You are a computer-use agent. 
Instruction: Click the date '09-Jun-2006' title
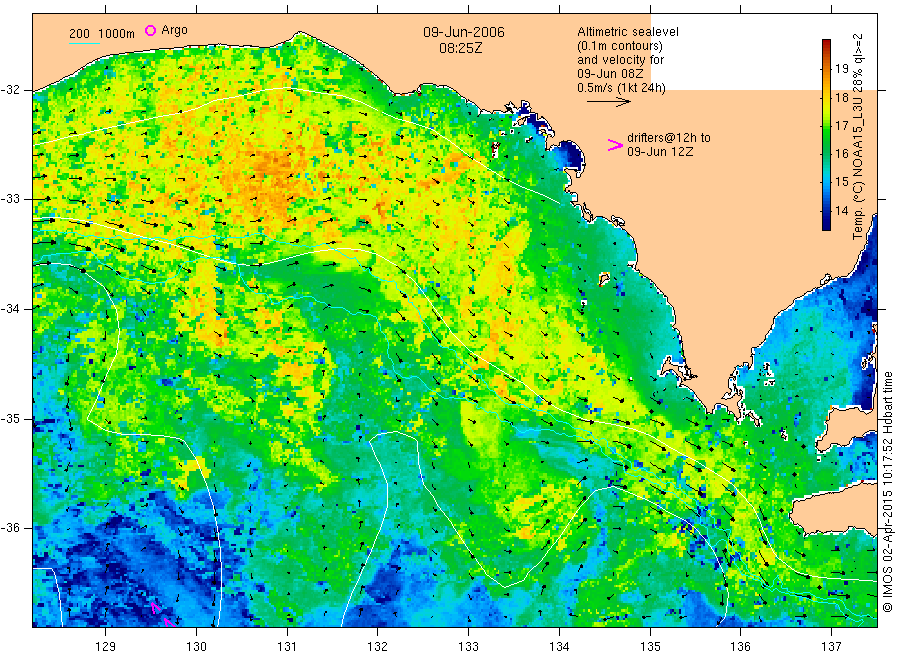pyautogui.click(x=464, y=32)
